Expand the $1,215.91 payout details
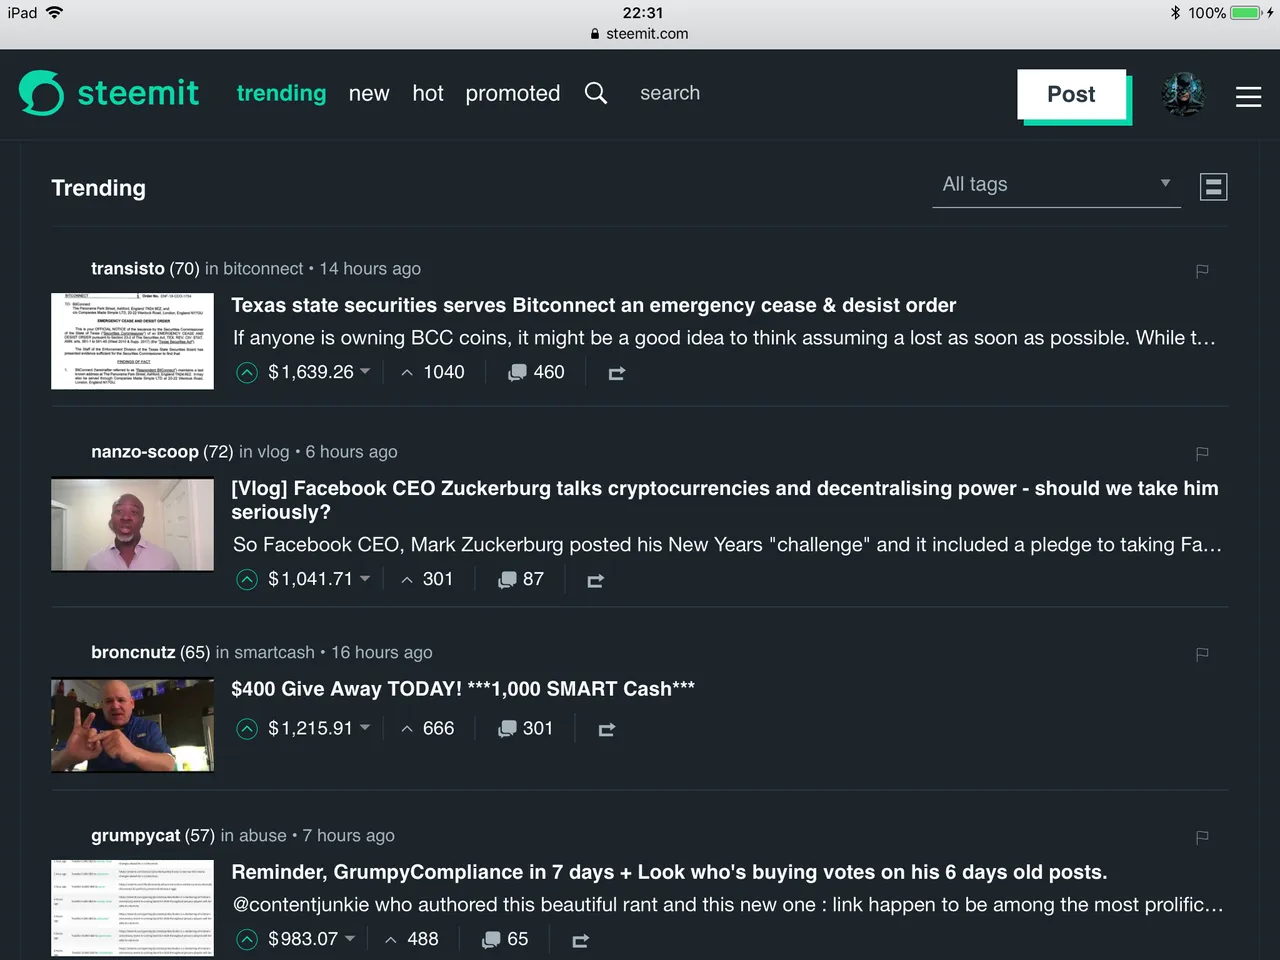This screenshot has height=960, width=1280. tap(319, 728)
